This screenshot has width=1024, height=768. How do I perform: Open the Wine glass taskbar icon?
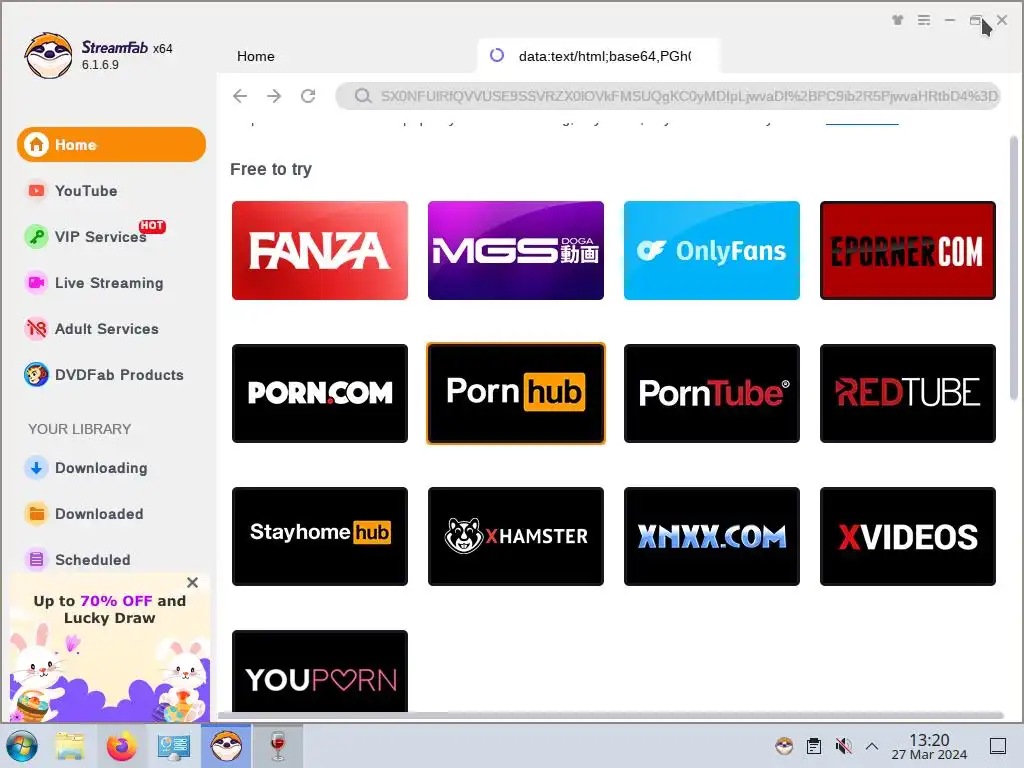(278, 746)
